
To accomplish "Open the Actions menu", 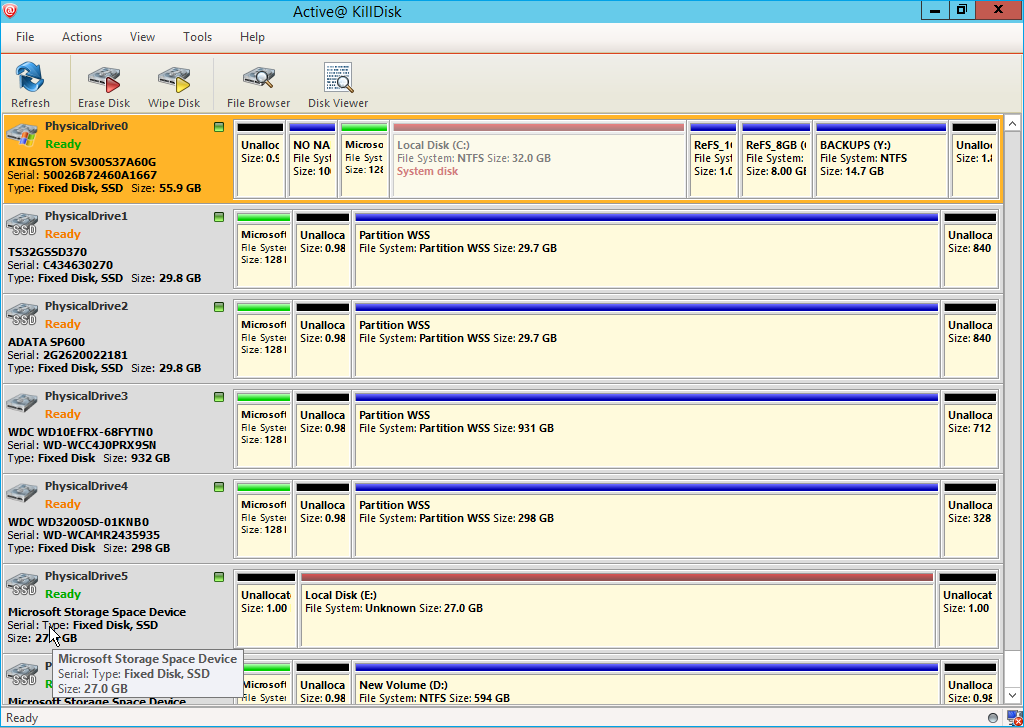I will (82, 37).
